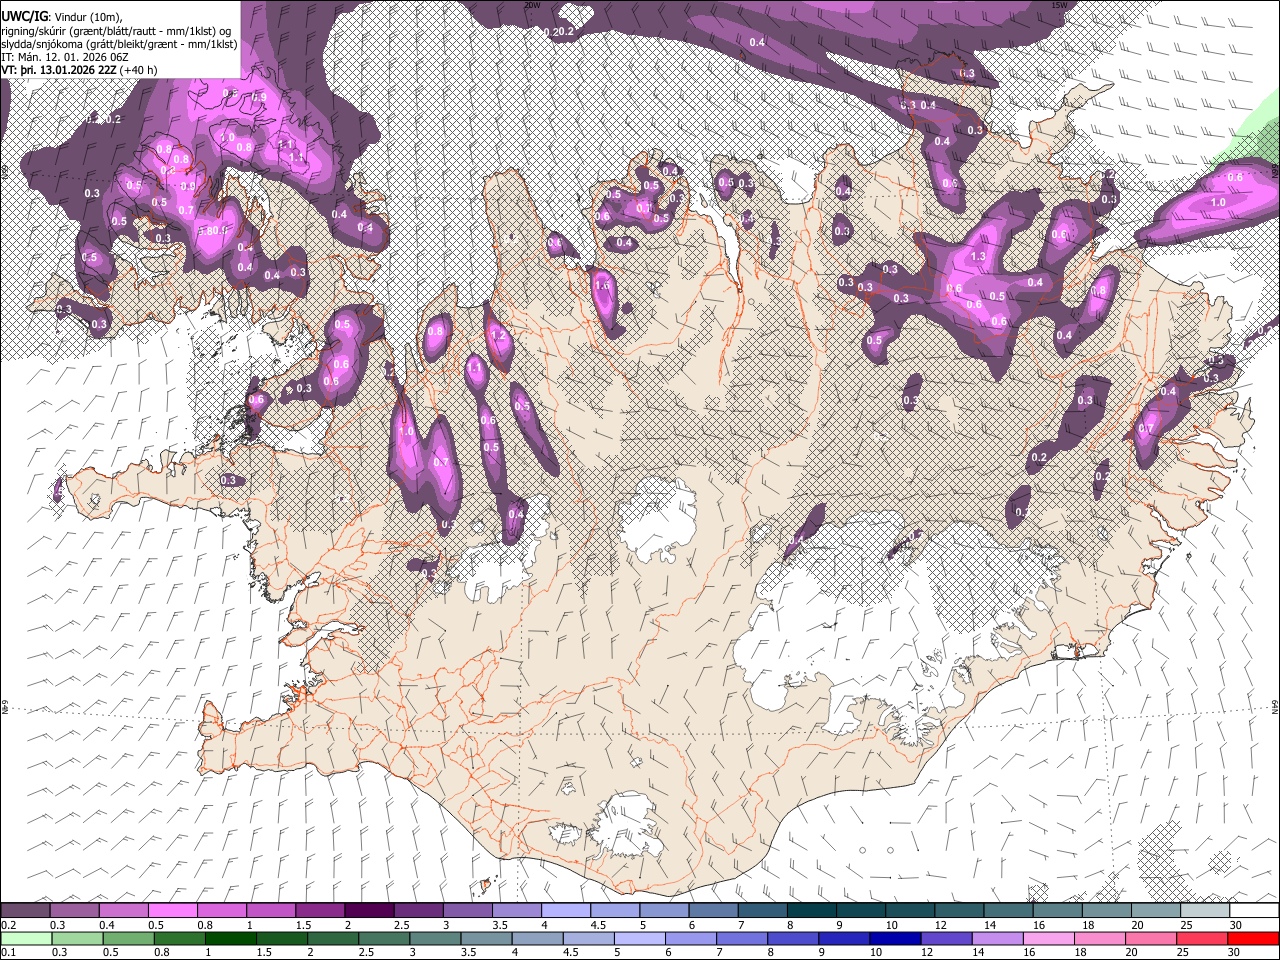Pick upper legend swatch between 3.5 and 4

pyautogui.click(x=517, y=911)
